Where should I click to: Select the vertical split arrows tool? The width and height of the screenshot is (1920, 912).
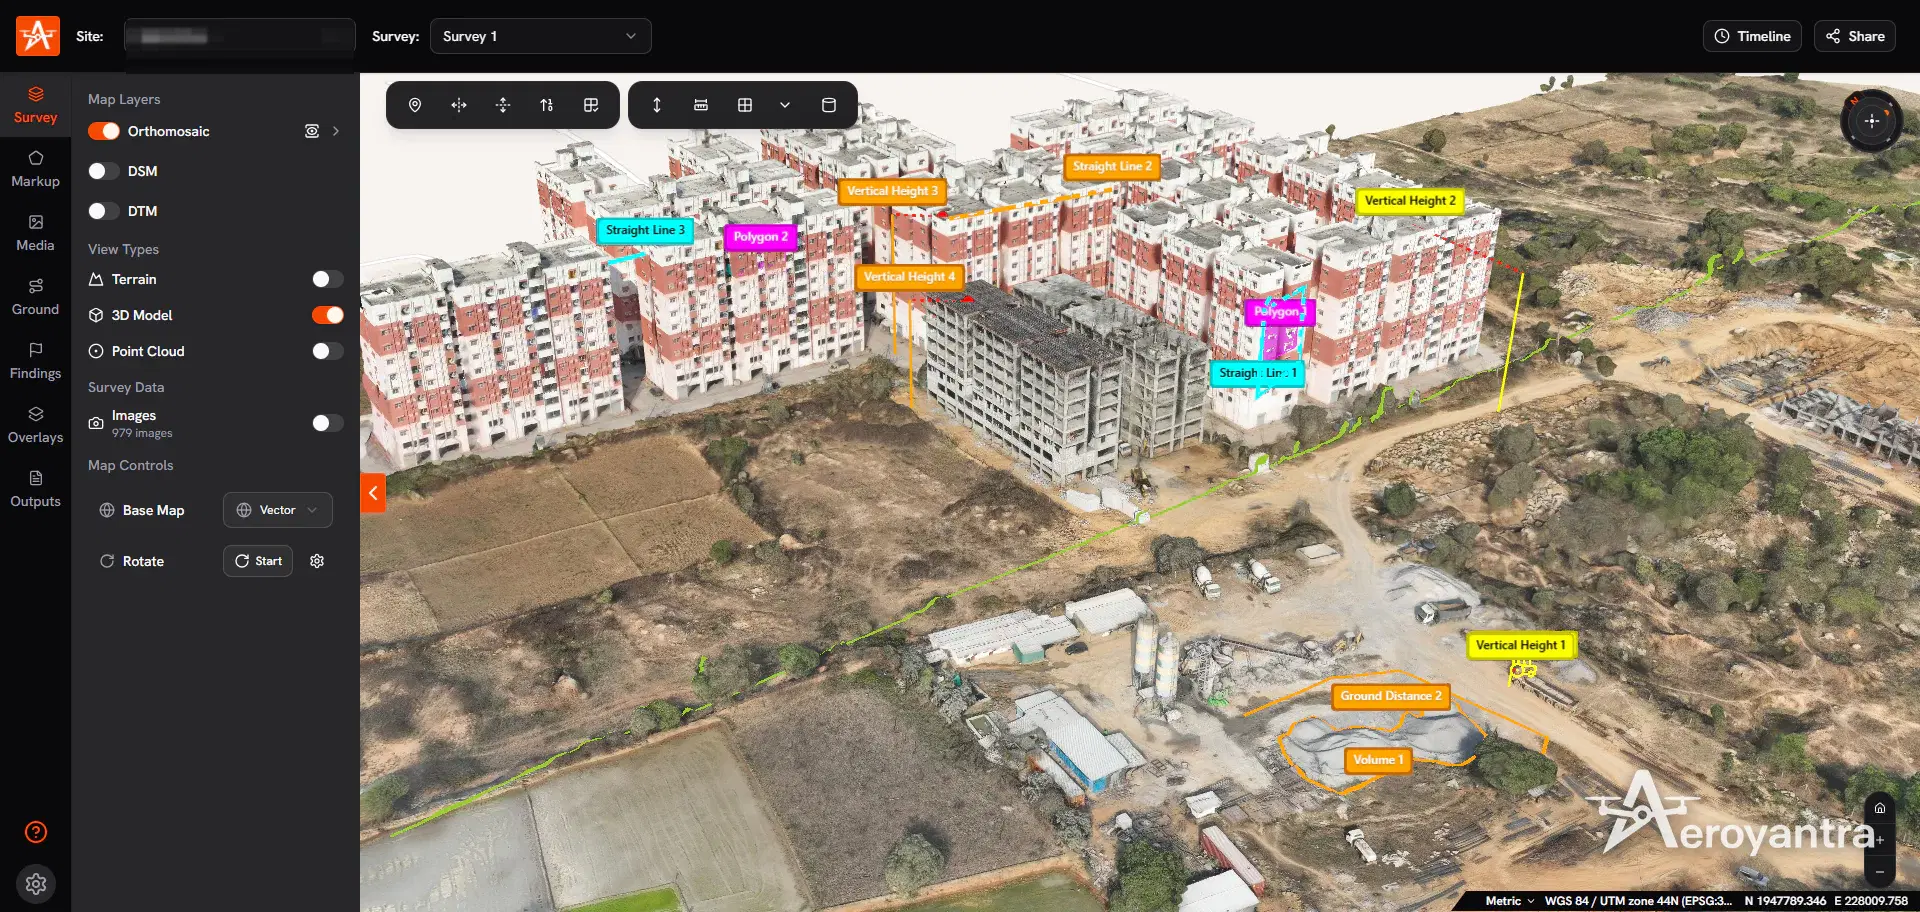pyautogui.click(x=503, y=105)
